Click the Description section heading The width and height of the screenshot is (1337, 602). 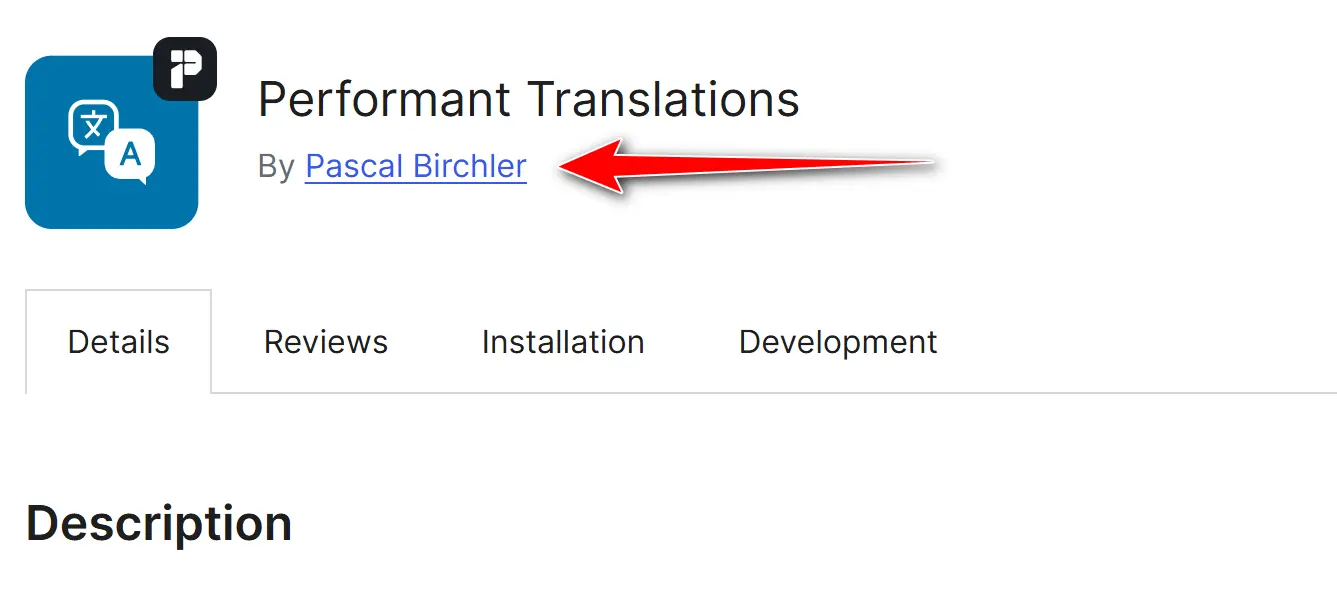coord(160,521)
